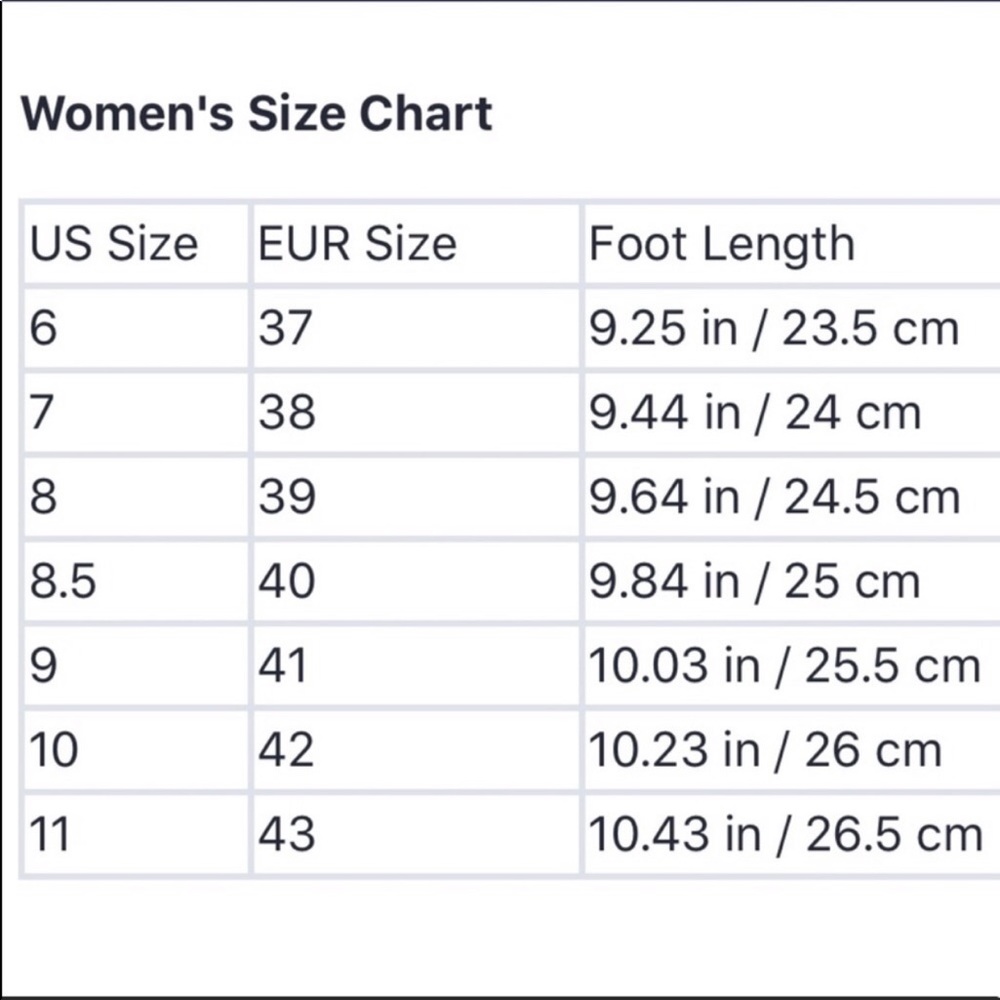Select the 9.44 in / 24 cm cell
The width and height of the screenshot is (1000, 1000).
754,413
